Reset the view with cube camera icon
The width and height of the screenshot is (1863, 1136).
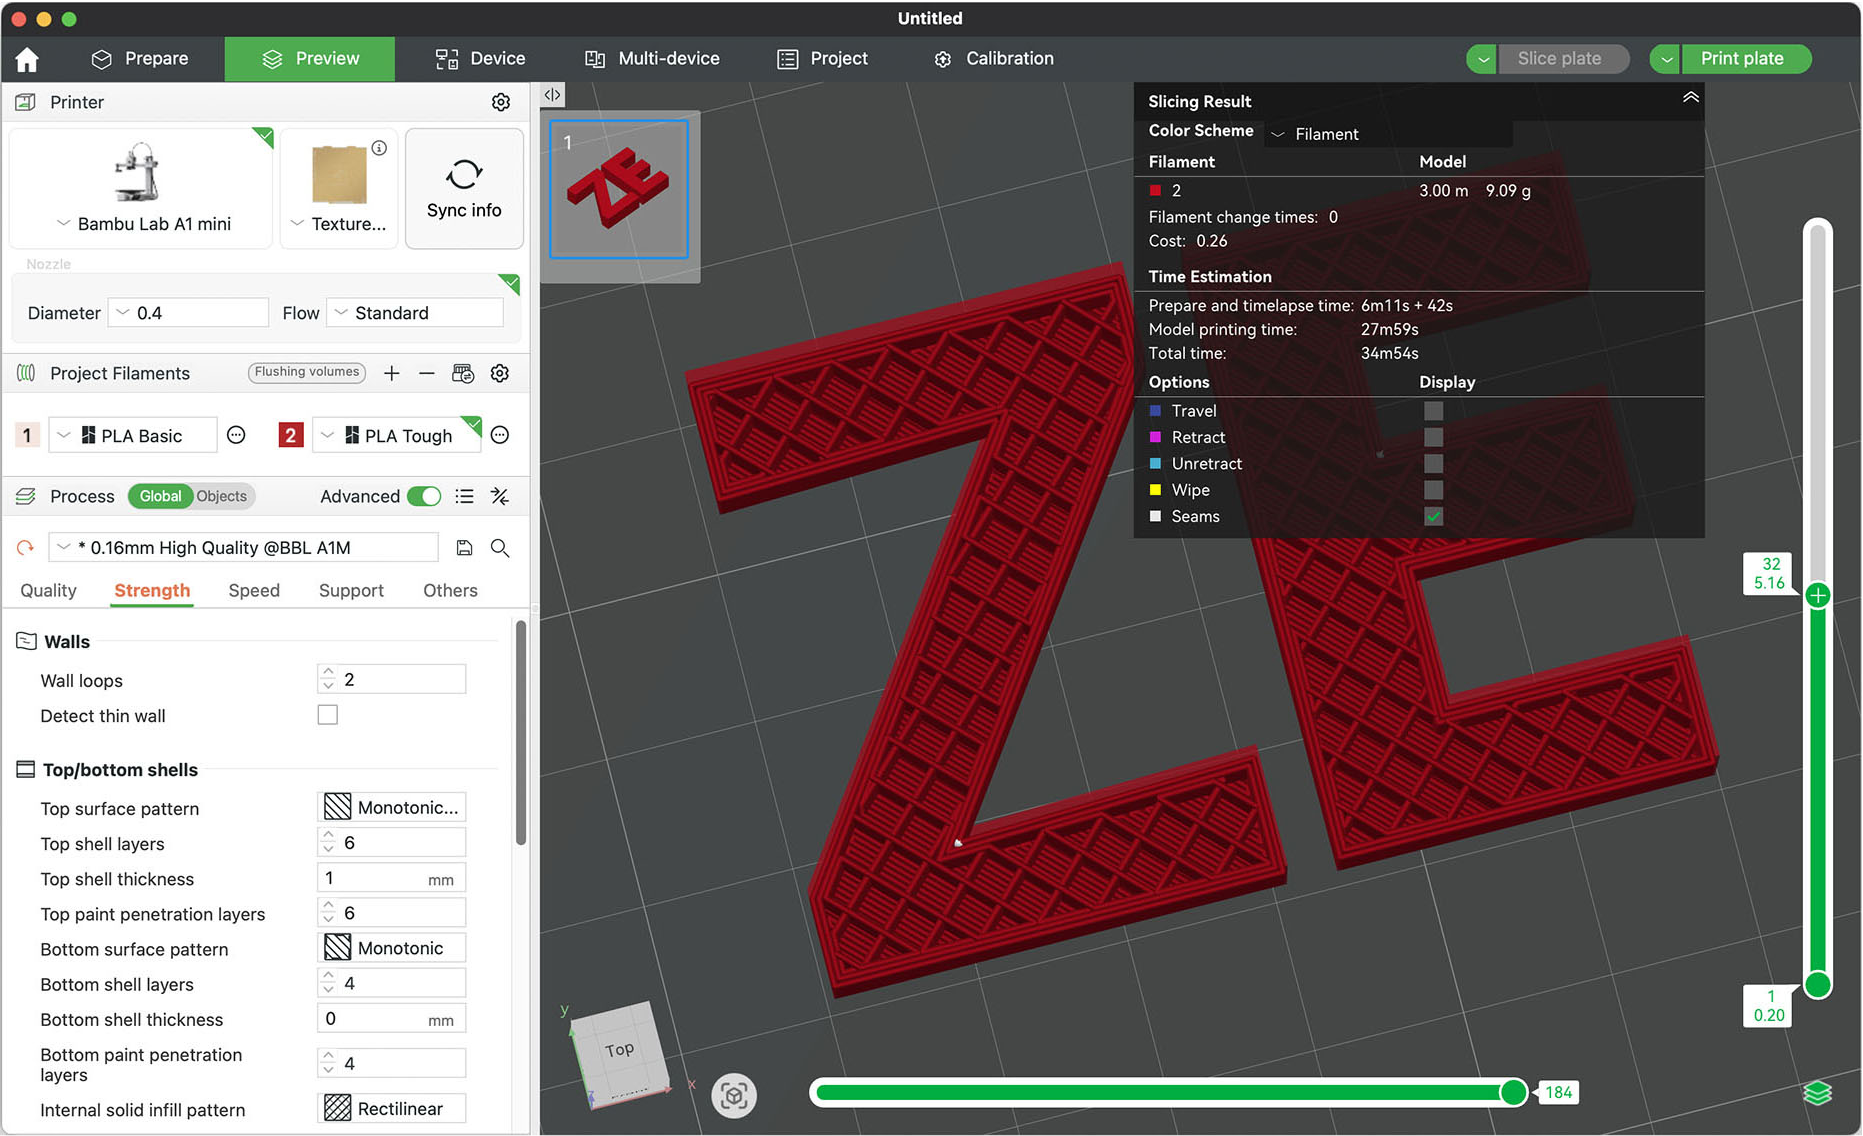(733, 1095)
